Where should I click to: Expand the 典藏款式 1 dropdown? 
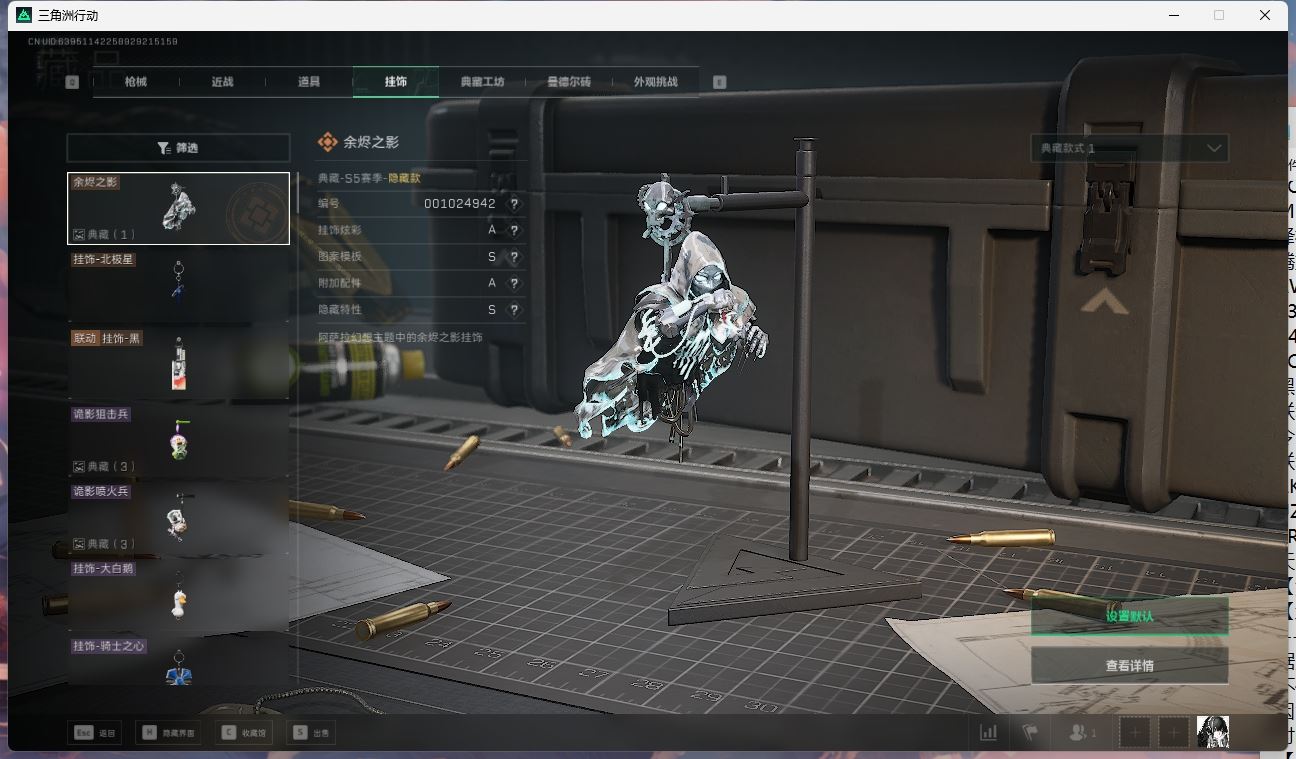[1129, 148]
